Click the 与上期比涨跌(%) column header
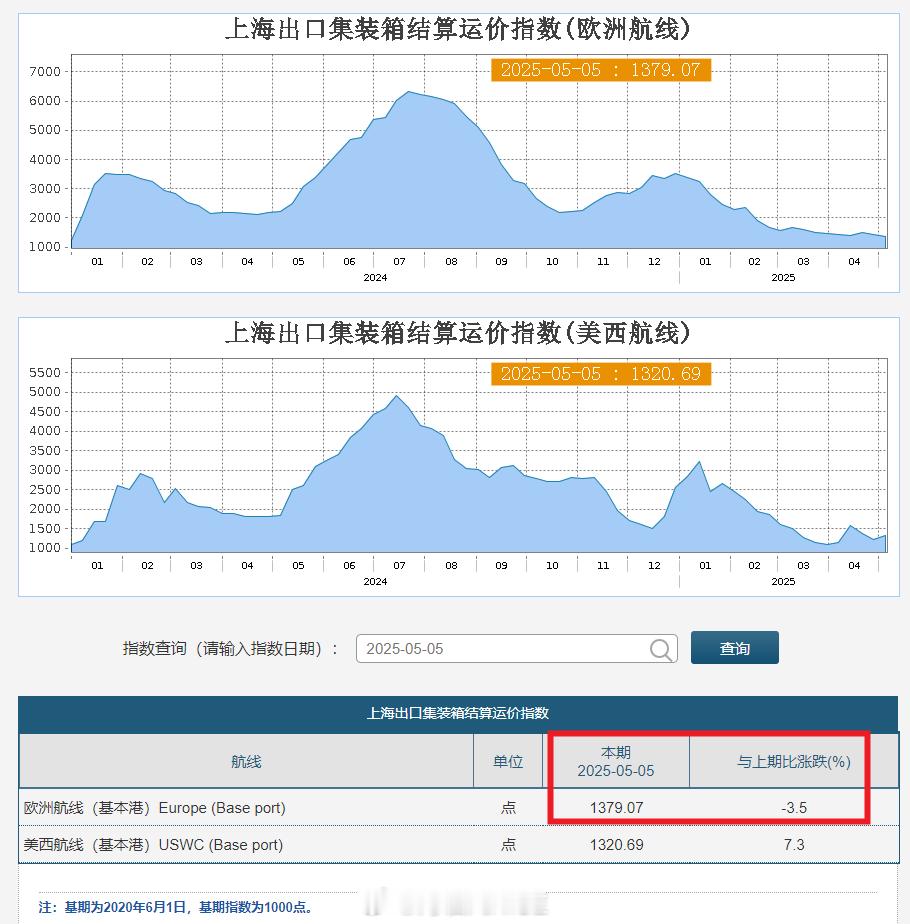 (793, 761)
